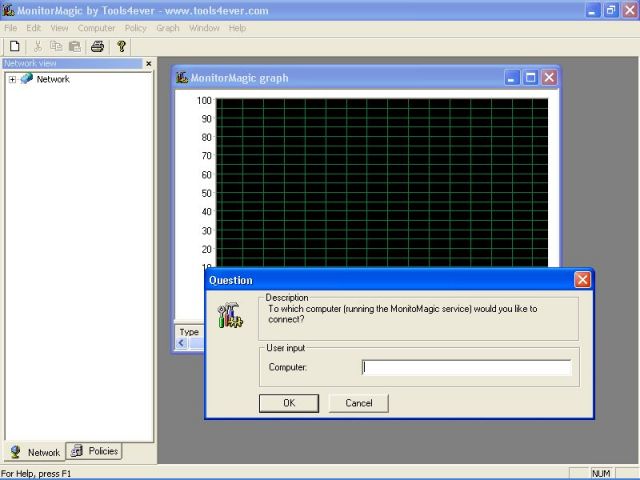Viewport: 640px width, 480px height.
Task: Minimize the MonitorMagic graph window
Action: 512,78
